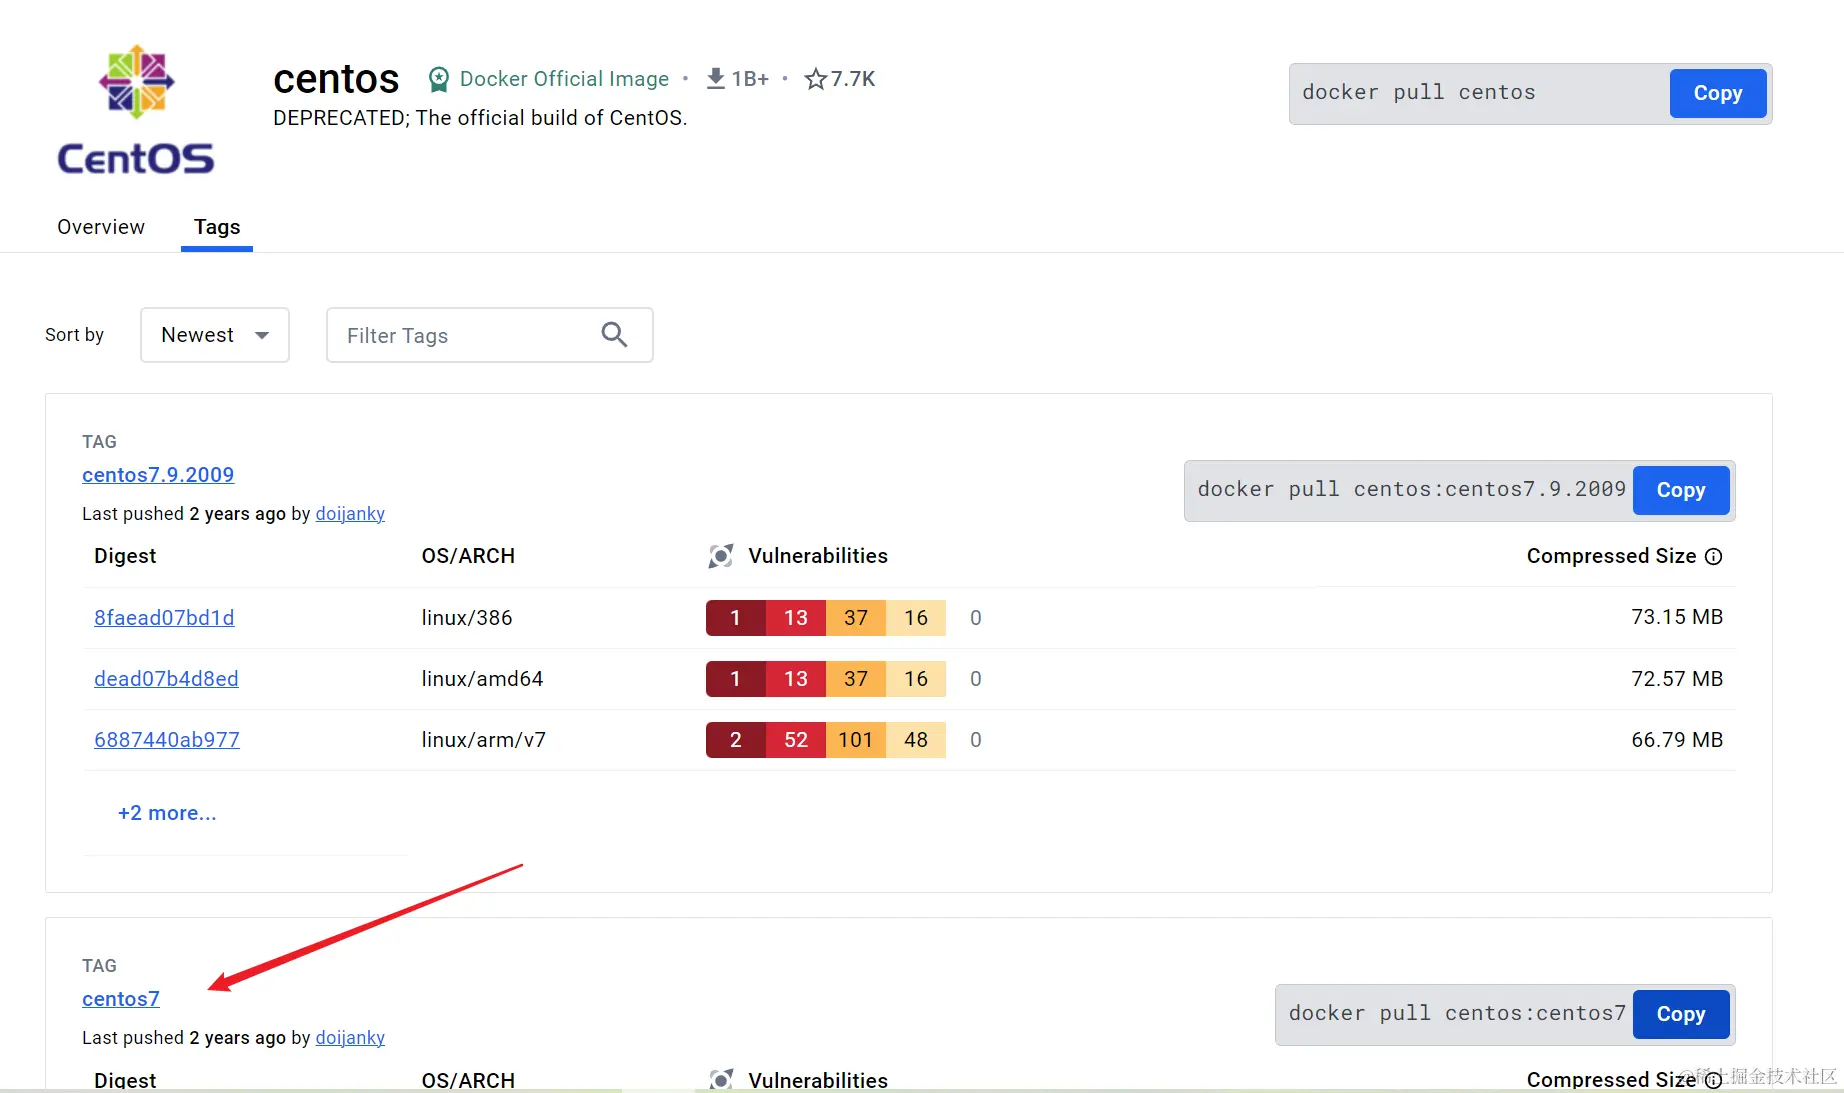Click critical count 1 swatch in linux/386 row
Image resolution: width=1844 pixels, height=1093 pixels.
point(736,618)
